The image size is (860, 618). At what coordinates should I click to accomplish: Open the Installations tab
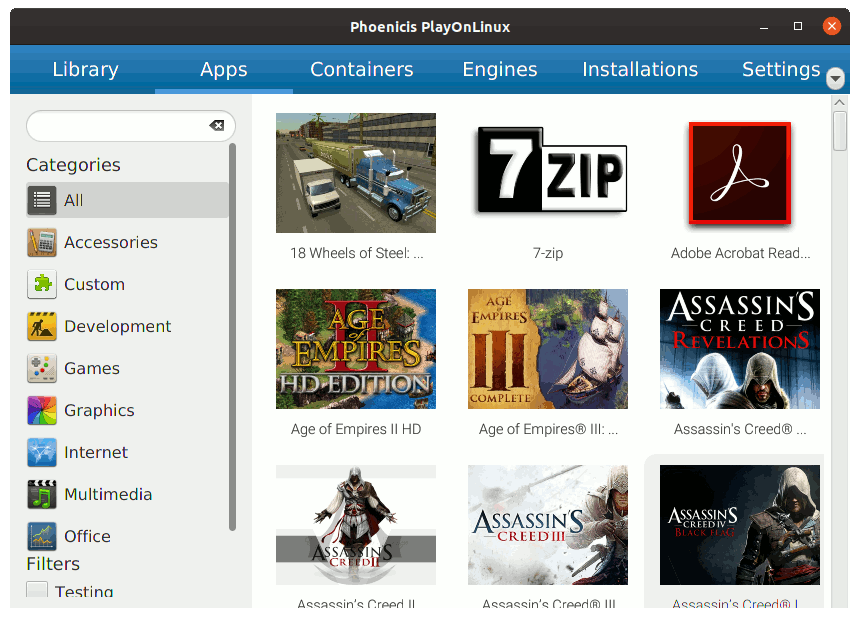[640, 69]
